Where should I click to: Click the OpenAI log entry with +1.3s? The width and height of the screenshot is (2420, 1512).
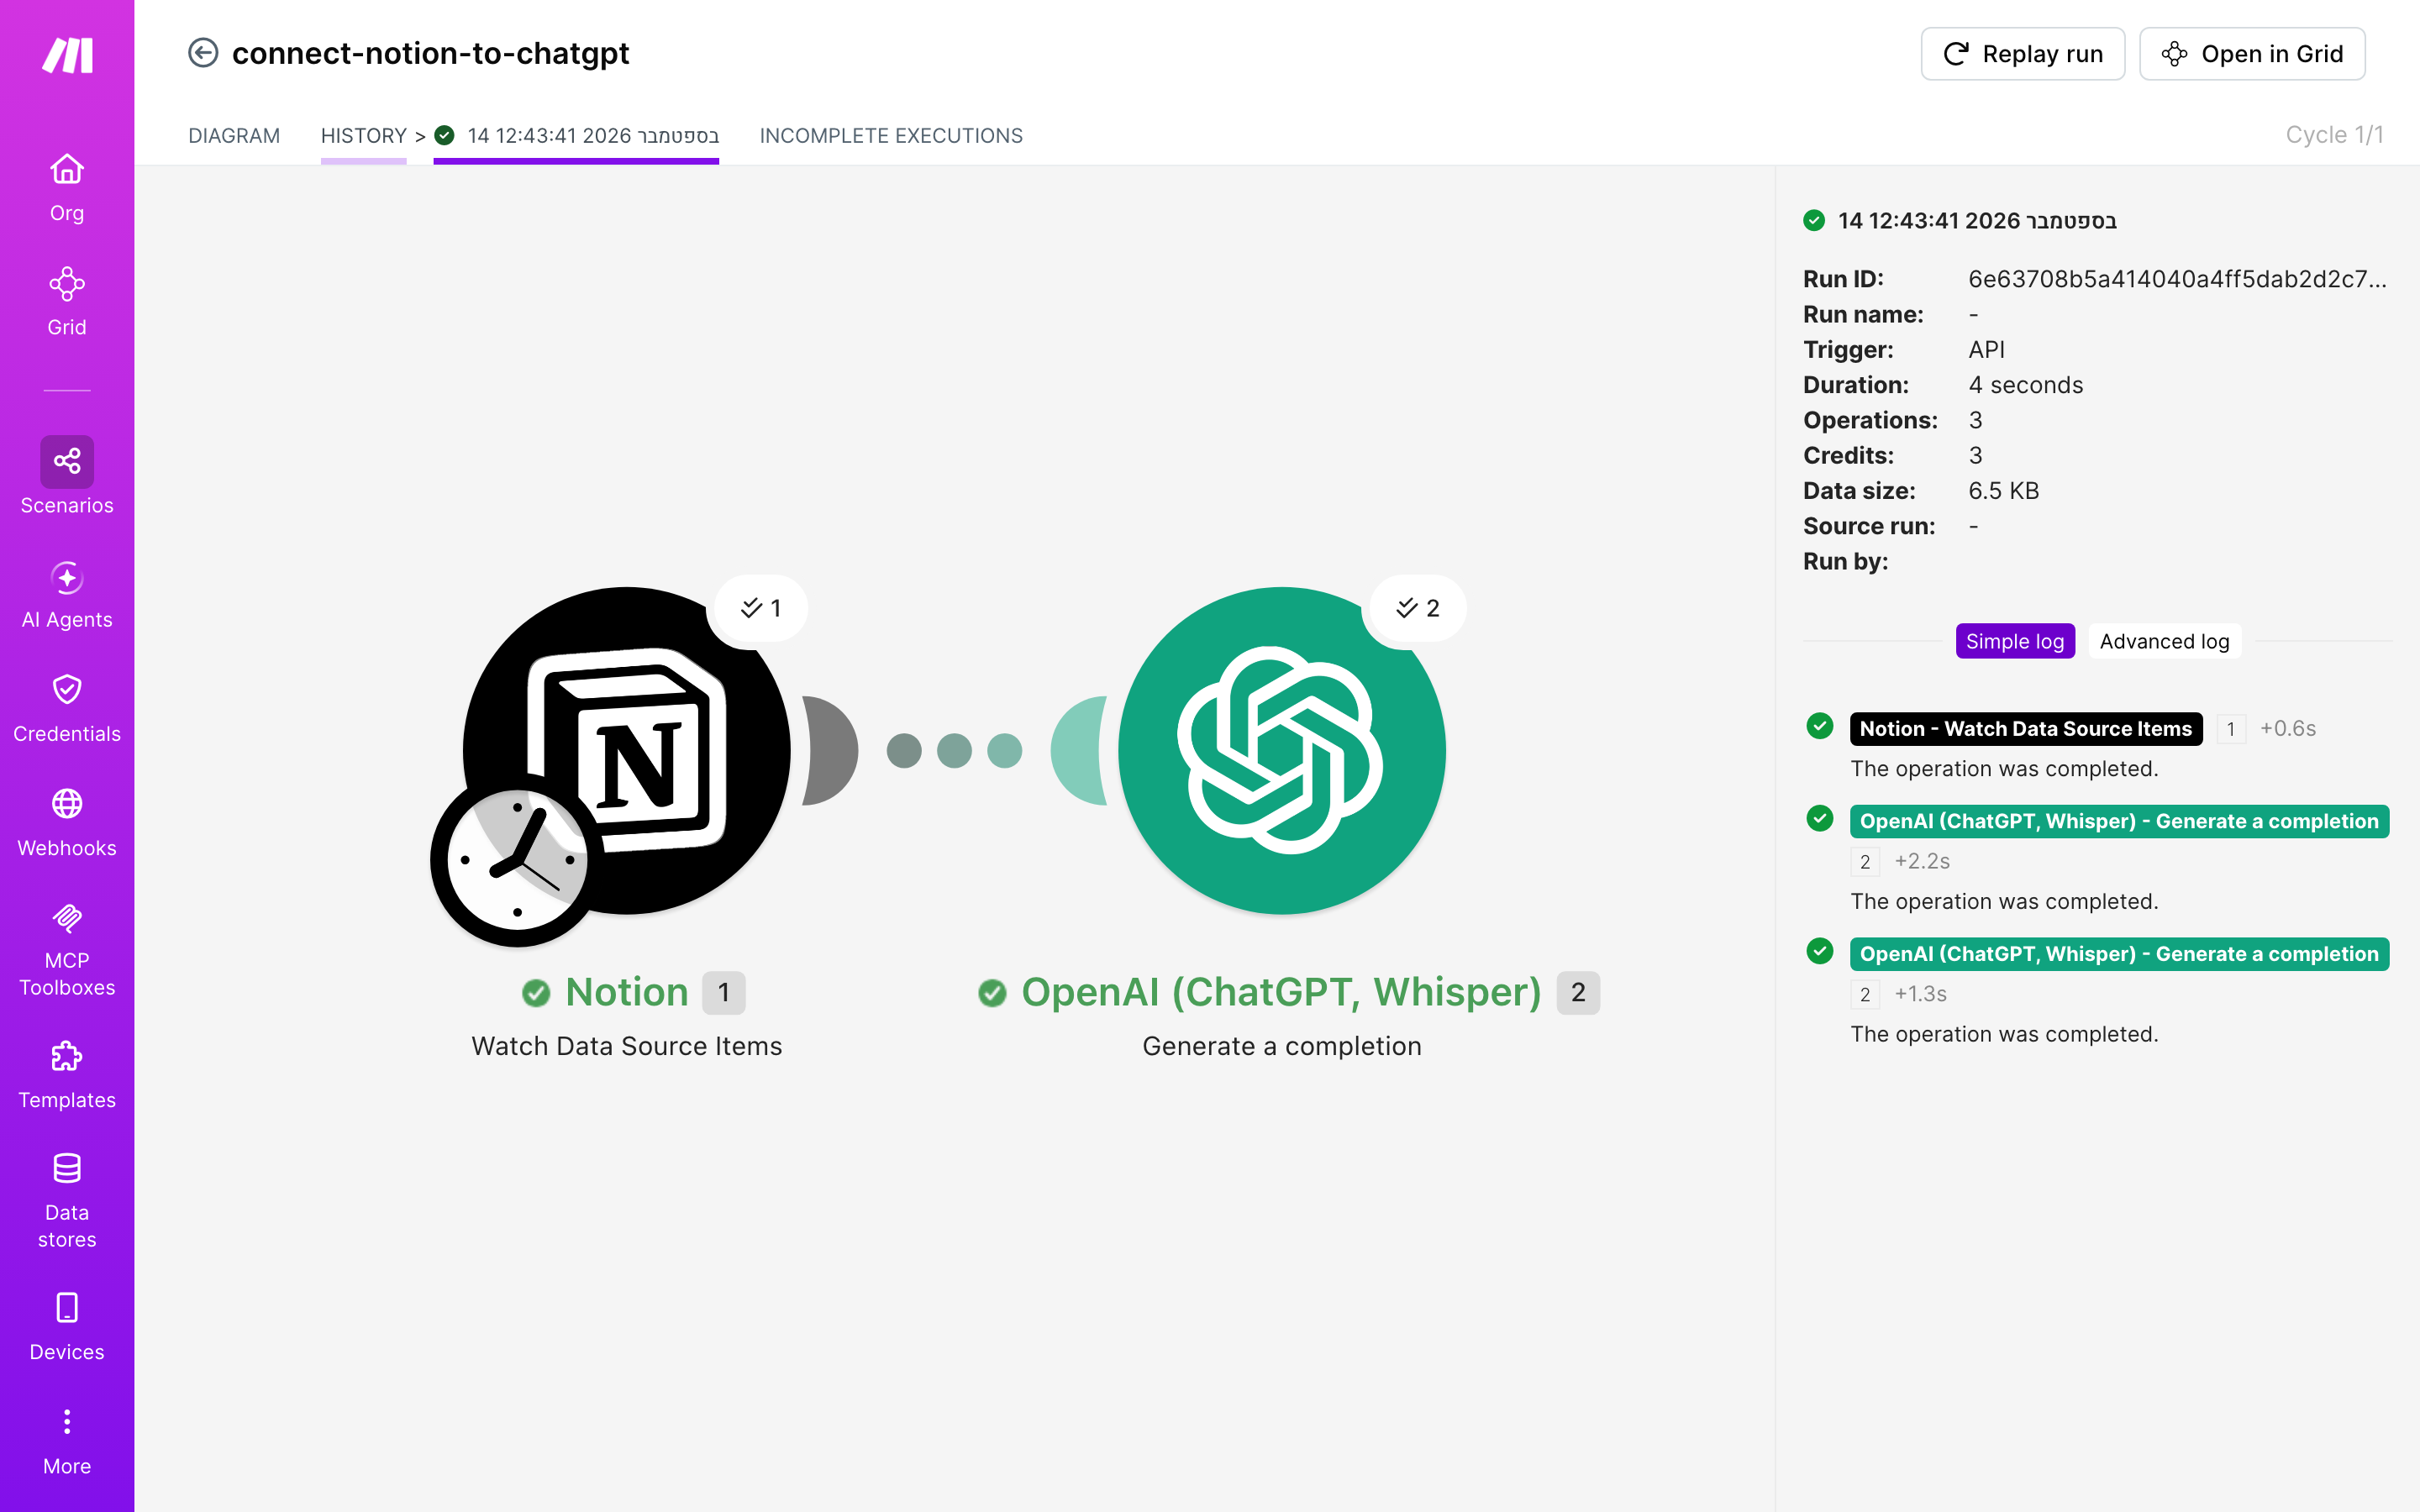tap(2119, 954)
